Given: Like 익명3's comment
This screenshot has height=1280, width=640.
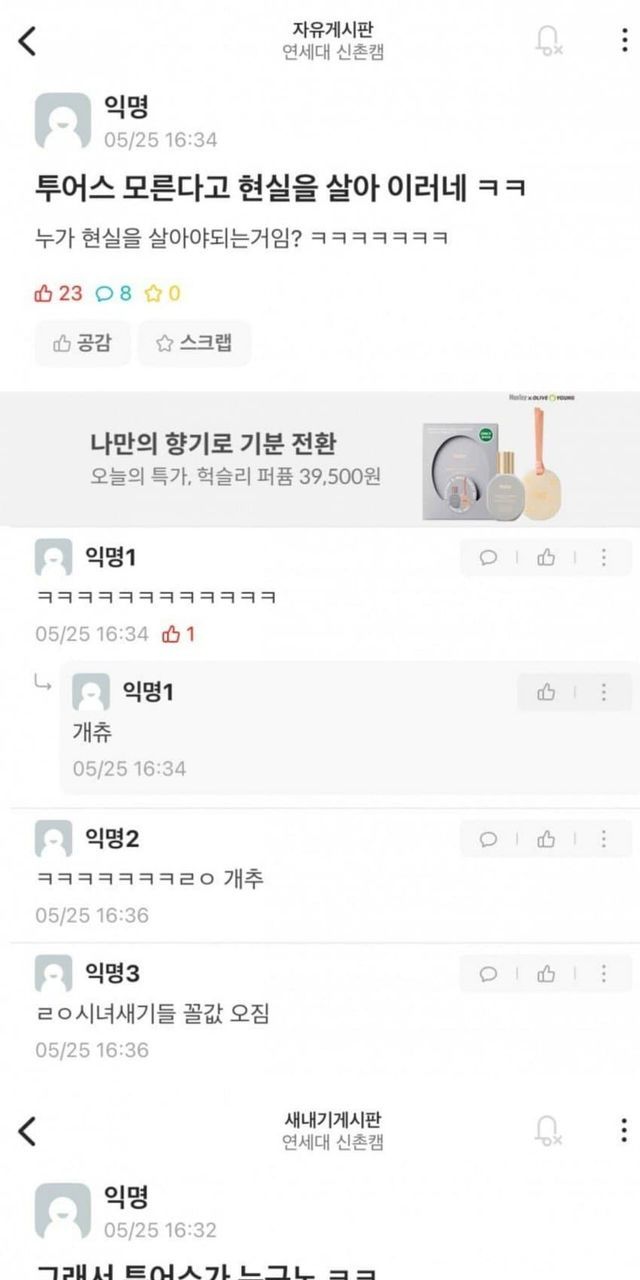Looking at the screenshot, I should point(546,973).
